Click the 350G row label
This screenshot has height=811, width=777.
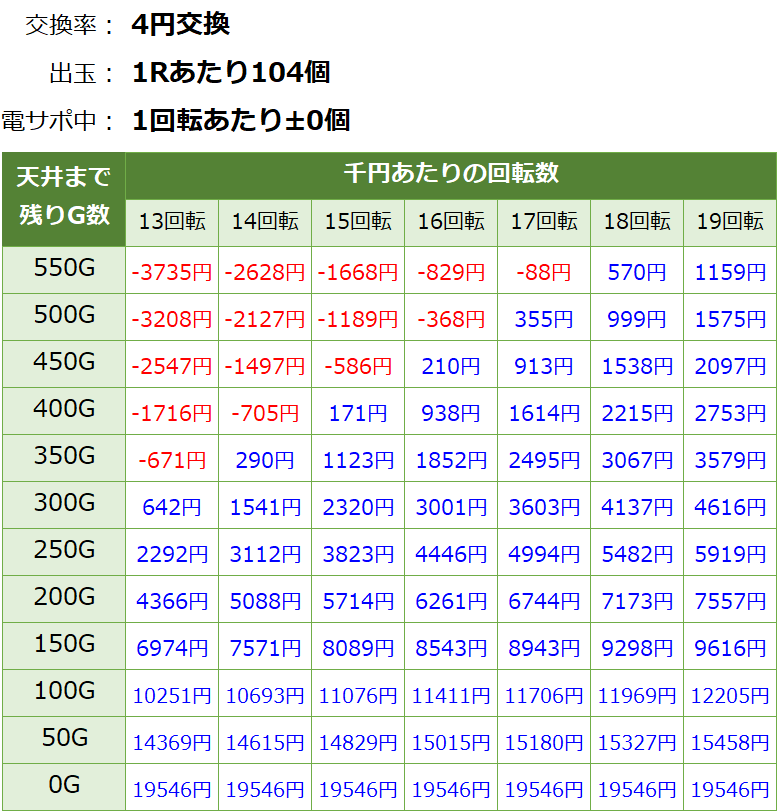[64, 458]
